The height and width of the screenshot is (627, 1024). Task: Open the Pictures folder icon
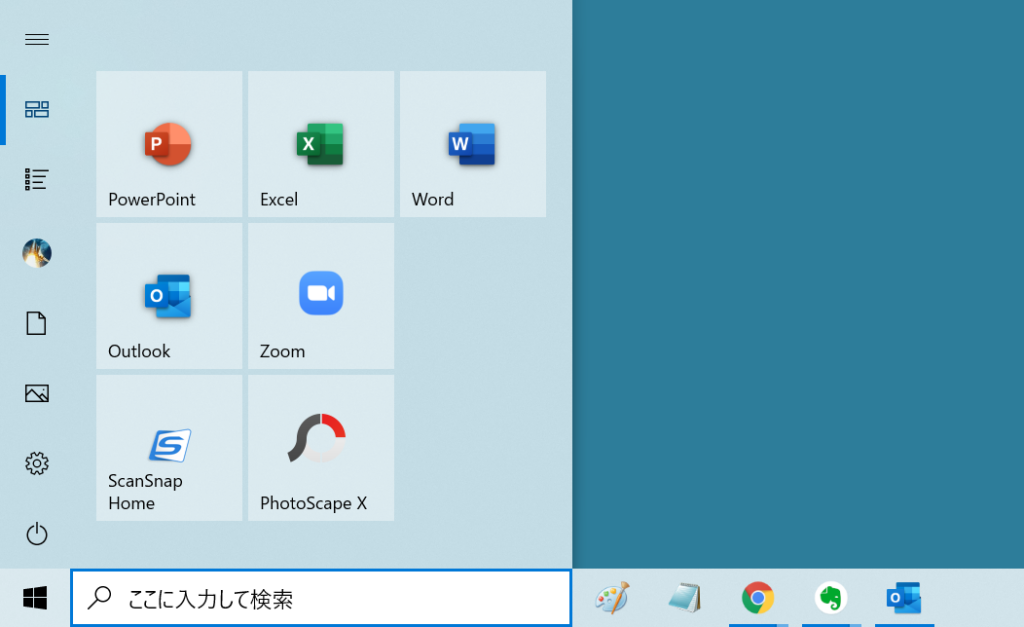tap(37, 393)
